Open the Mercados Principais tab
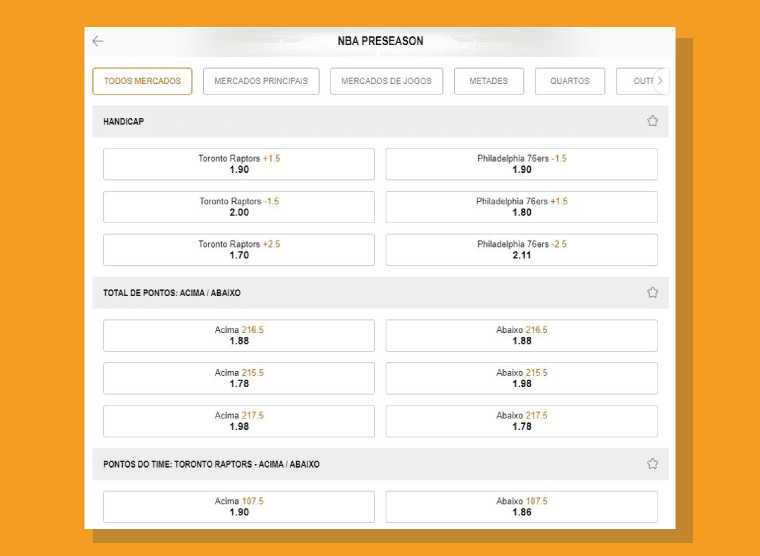 pyautogui.click(x=261, y=81)
